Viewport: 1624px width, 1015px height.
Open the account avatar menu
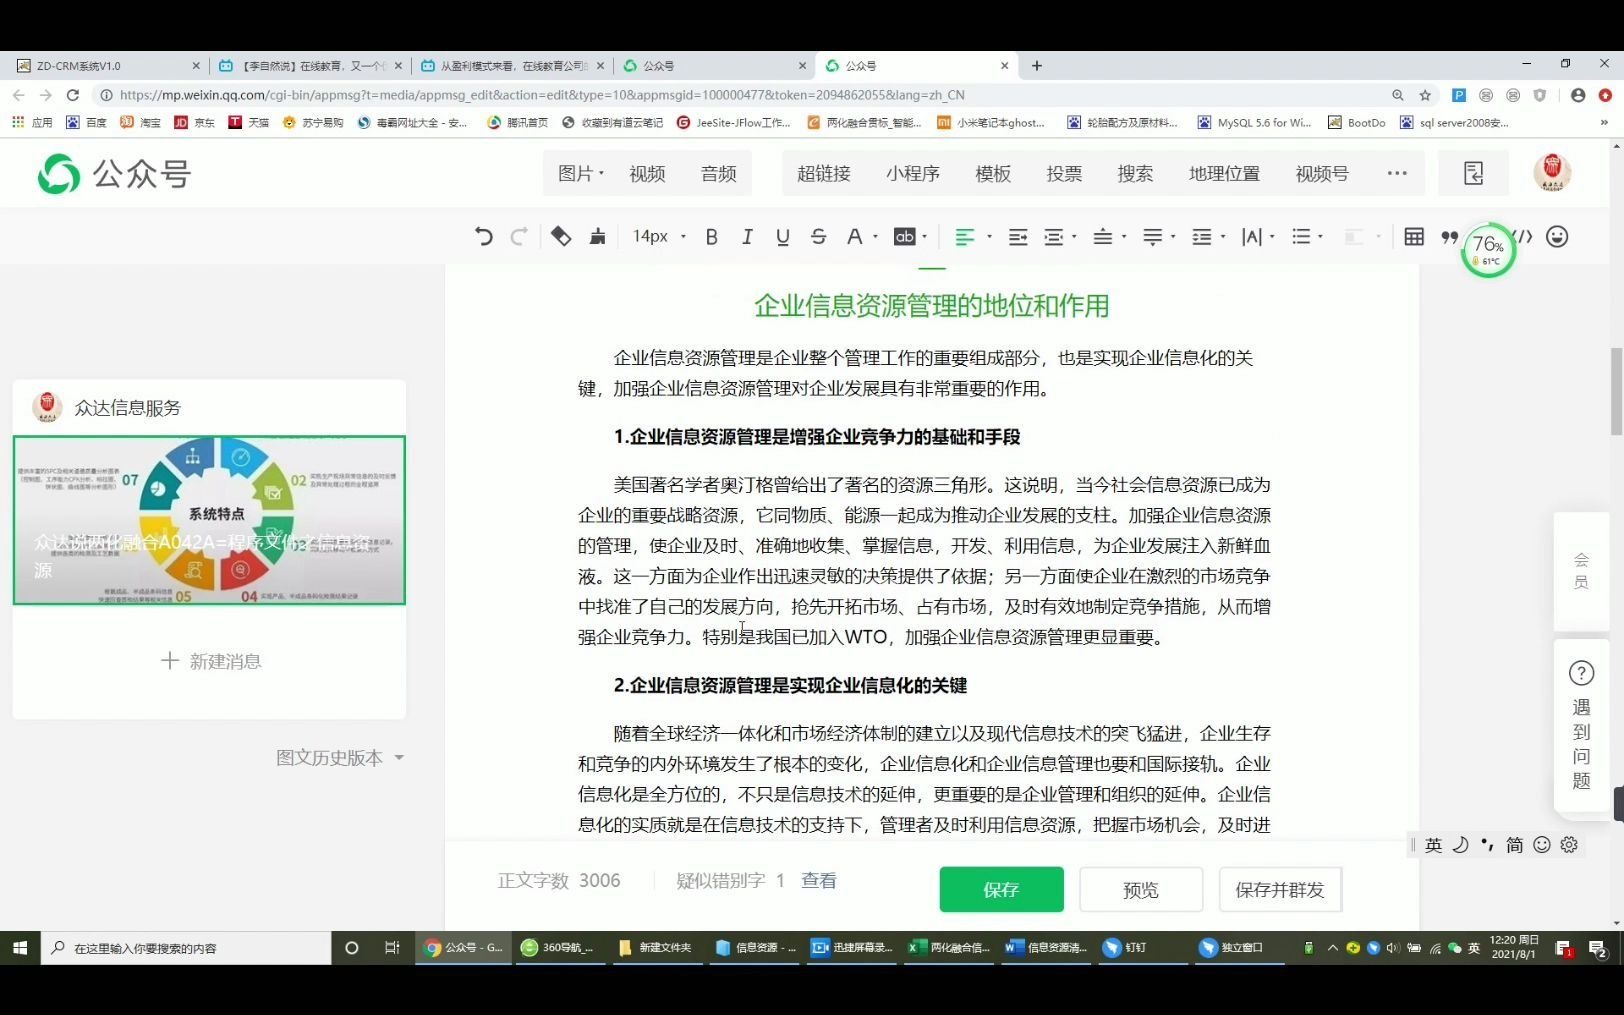pyautogui.click(x=1552, y=173)
